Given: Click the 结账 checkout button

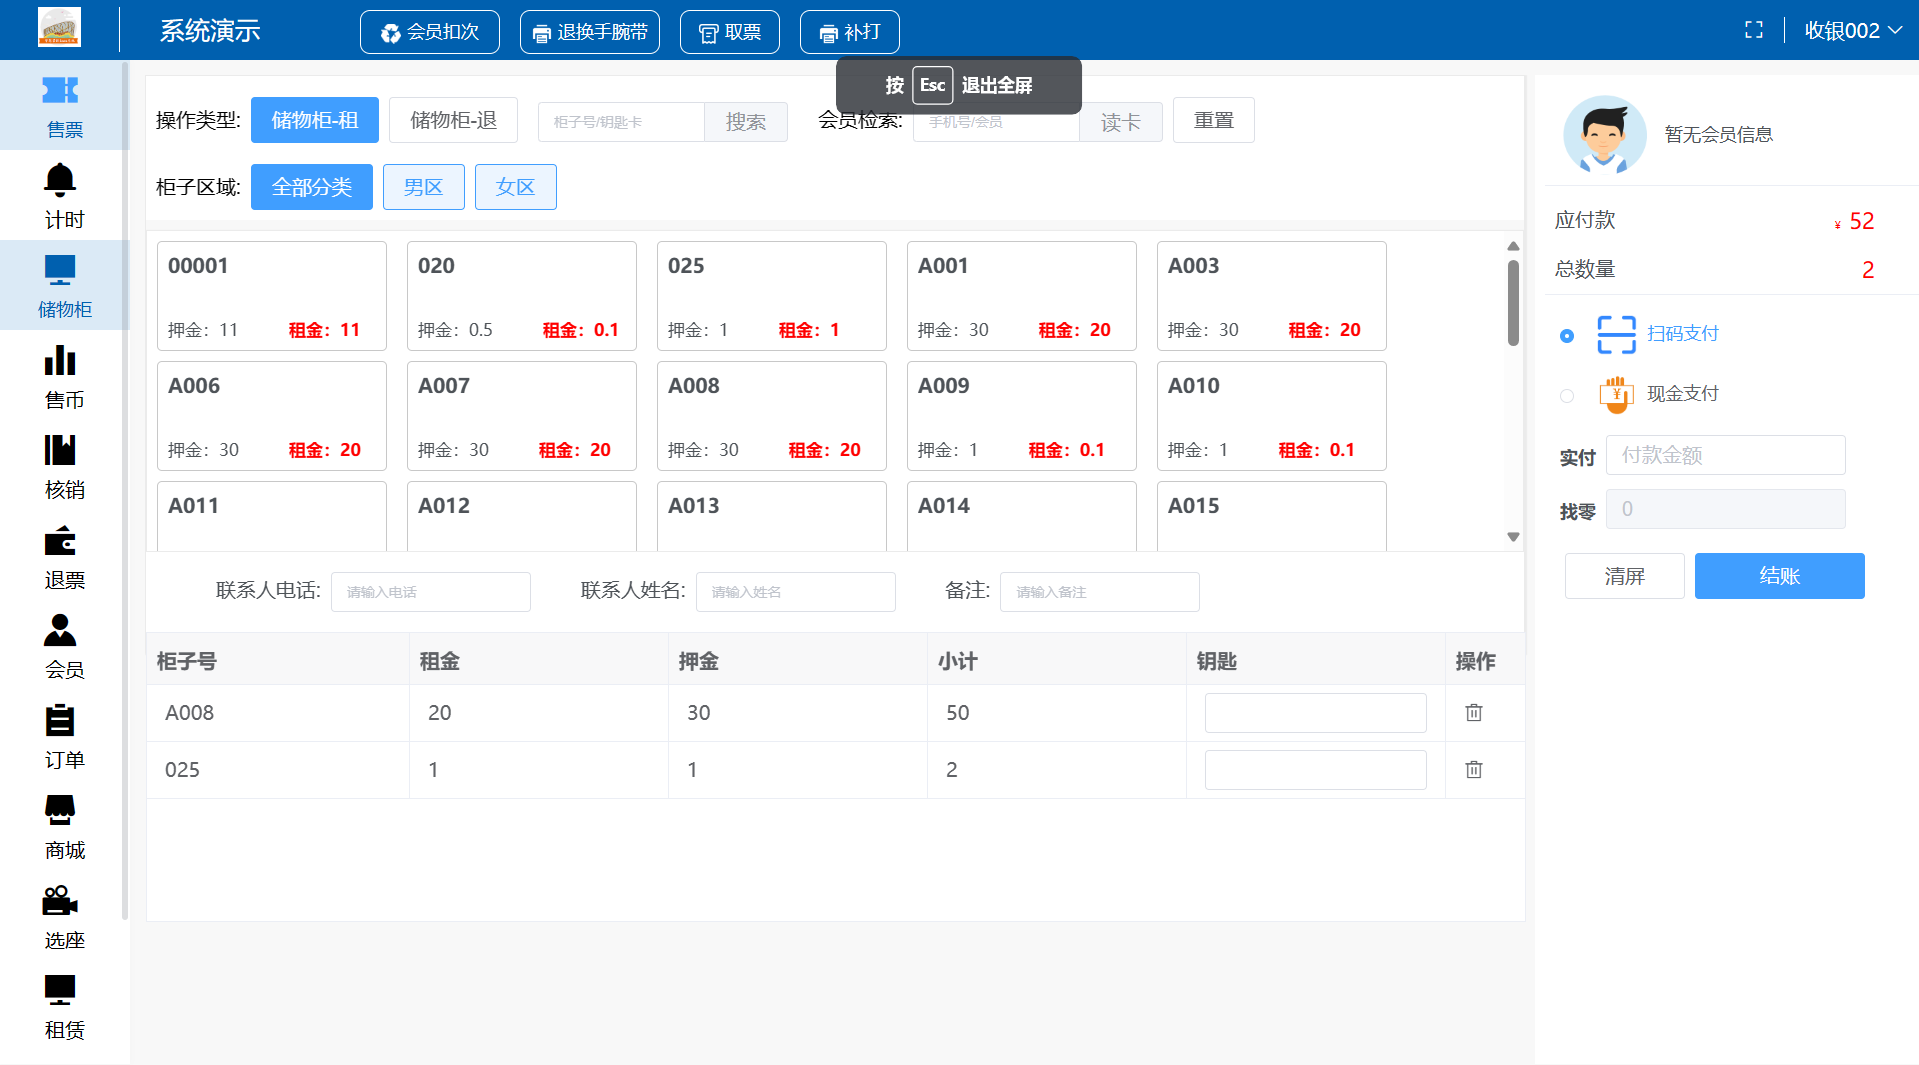Looking at the screenshot, I should tap(1778, 576).
